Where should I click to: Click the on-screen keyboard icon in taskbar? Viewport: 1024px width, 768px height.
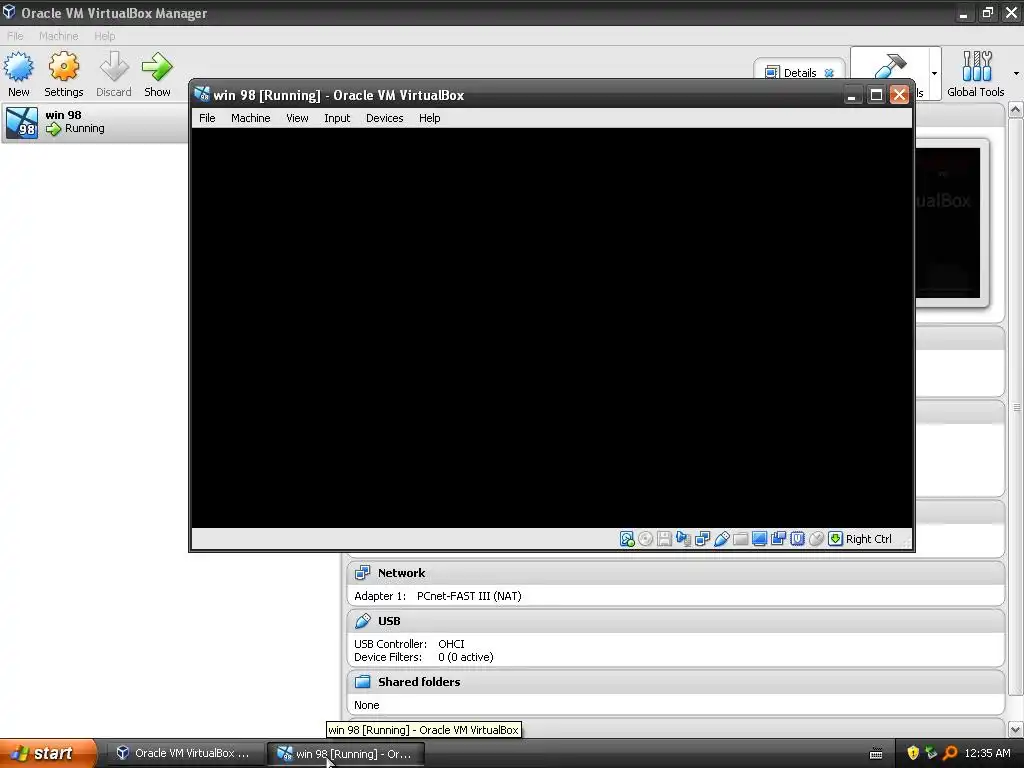(x=876, y=754)
